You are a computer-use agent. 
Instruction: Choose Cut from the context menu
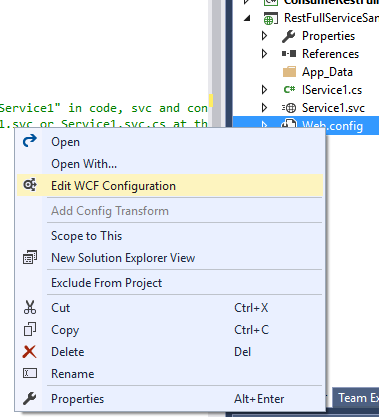[x=170, y=308]
